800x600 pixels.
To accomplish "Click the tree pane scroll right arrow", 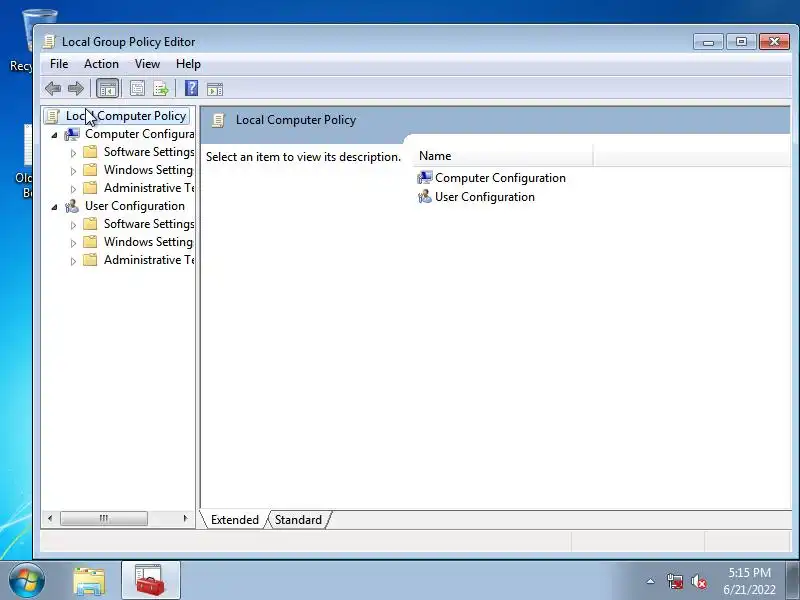I will (185, 519).
